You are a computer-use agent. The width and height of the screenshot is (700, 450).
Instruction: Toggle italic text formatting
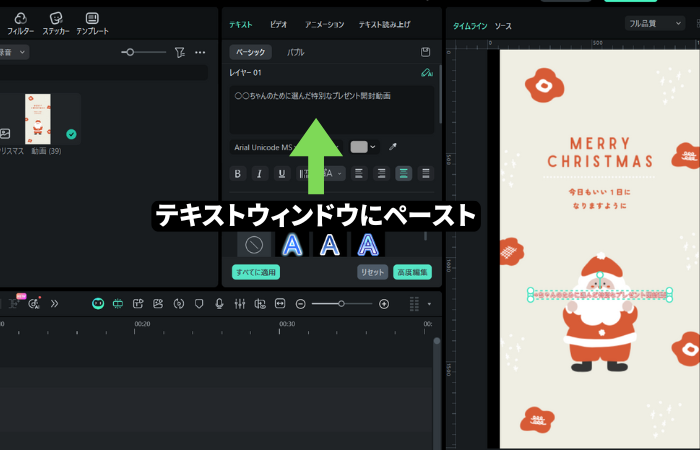click(259, 174)
